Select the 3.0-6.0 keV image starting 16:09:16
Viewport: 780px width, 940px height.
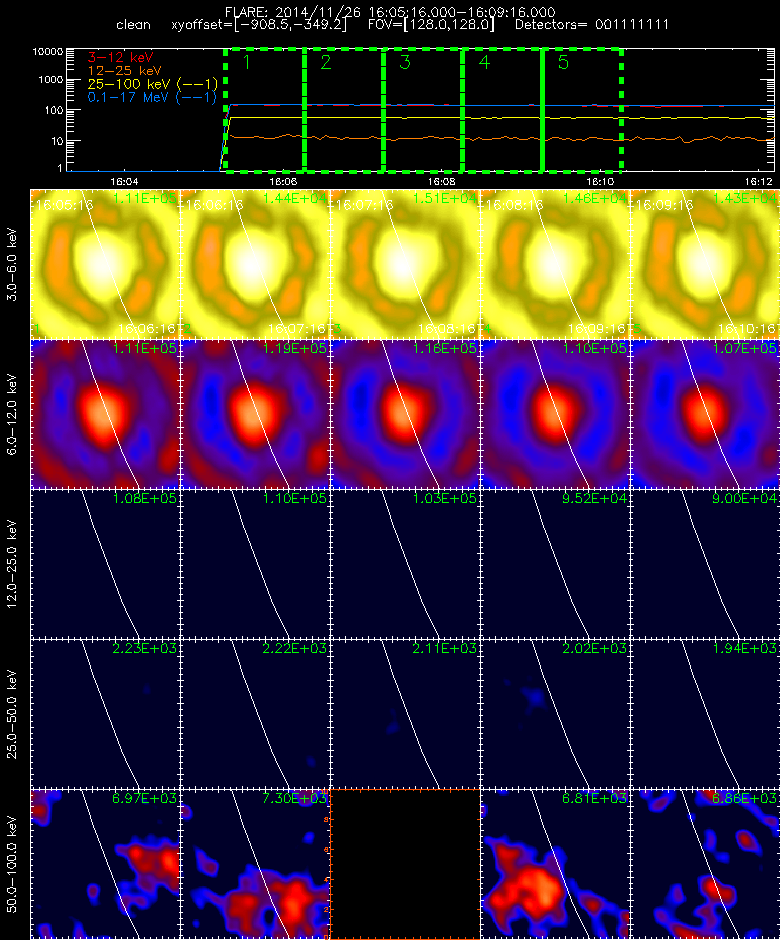(x=704, y=264)
